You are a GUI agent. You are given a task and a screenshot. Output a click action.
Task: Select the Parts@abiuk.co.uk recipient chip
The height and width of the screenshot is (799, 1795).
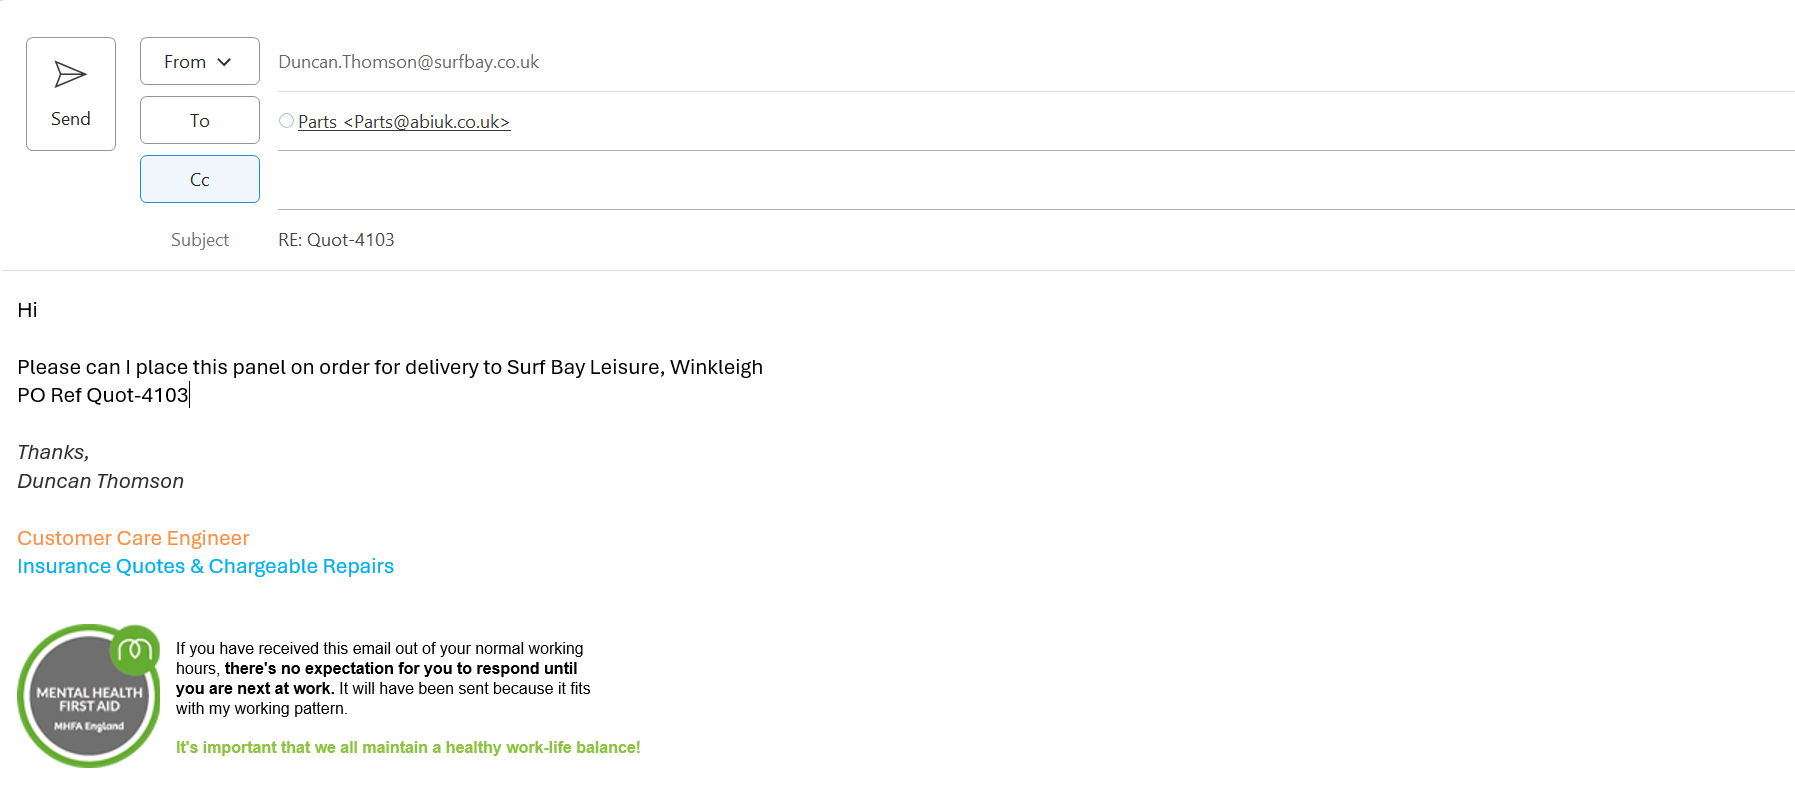[x=404, y=122]
